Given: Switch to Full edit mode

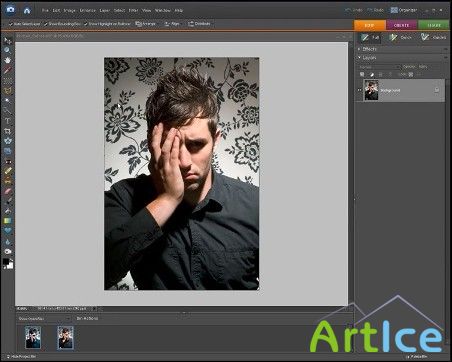Looking at the screenshot, I should (371, 38).
